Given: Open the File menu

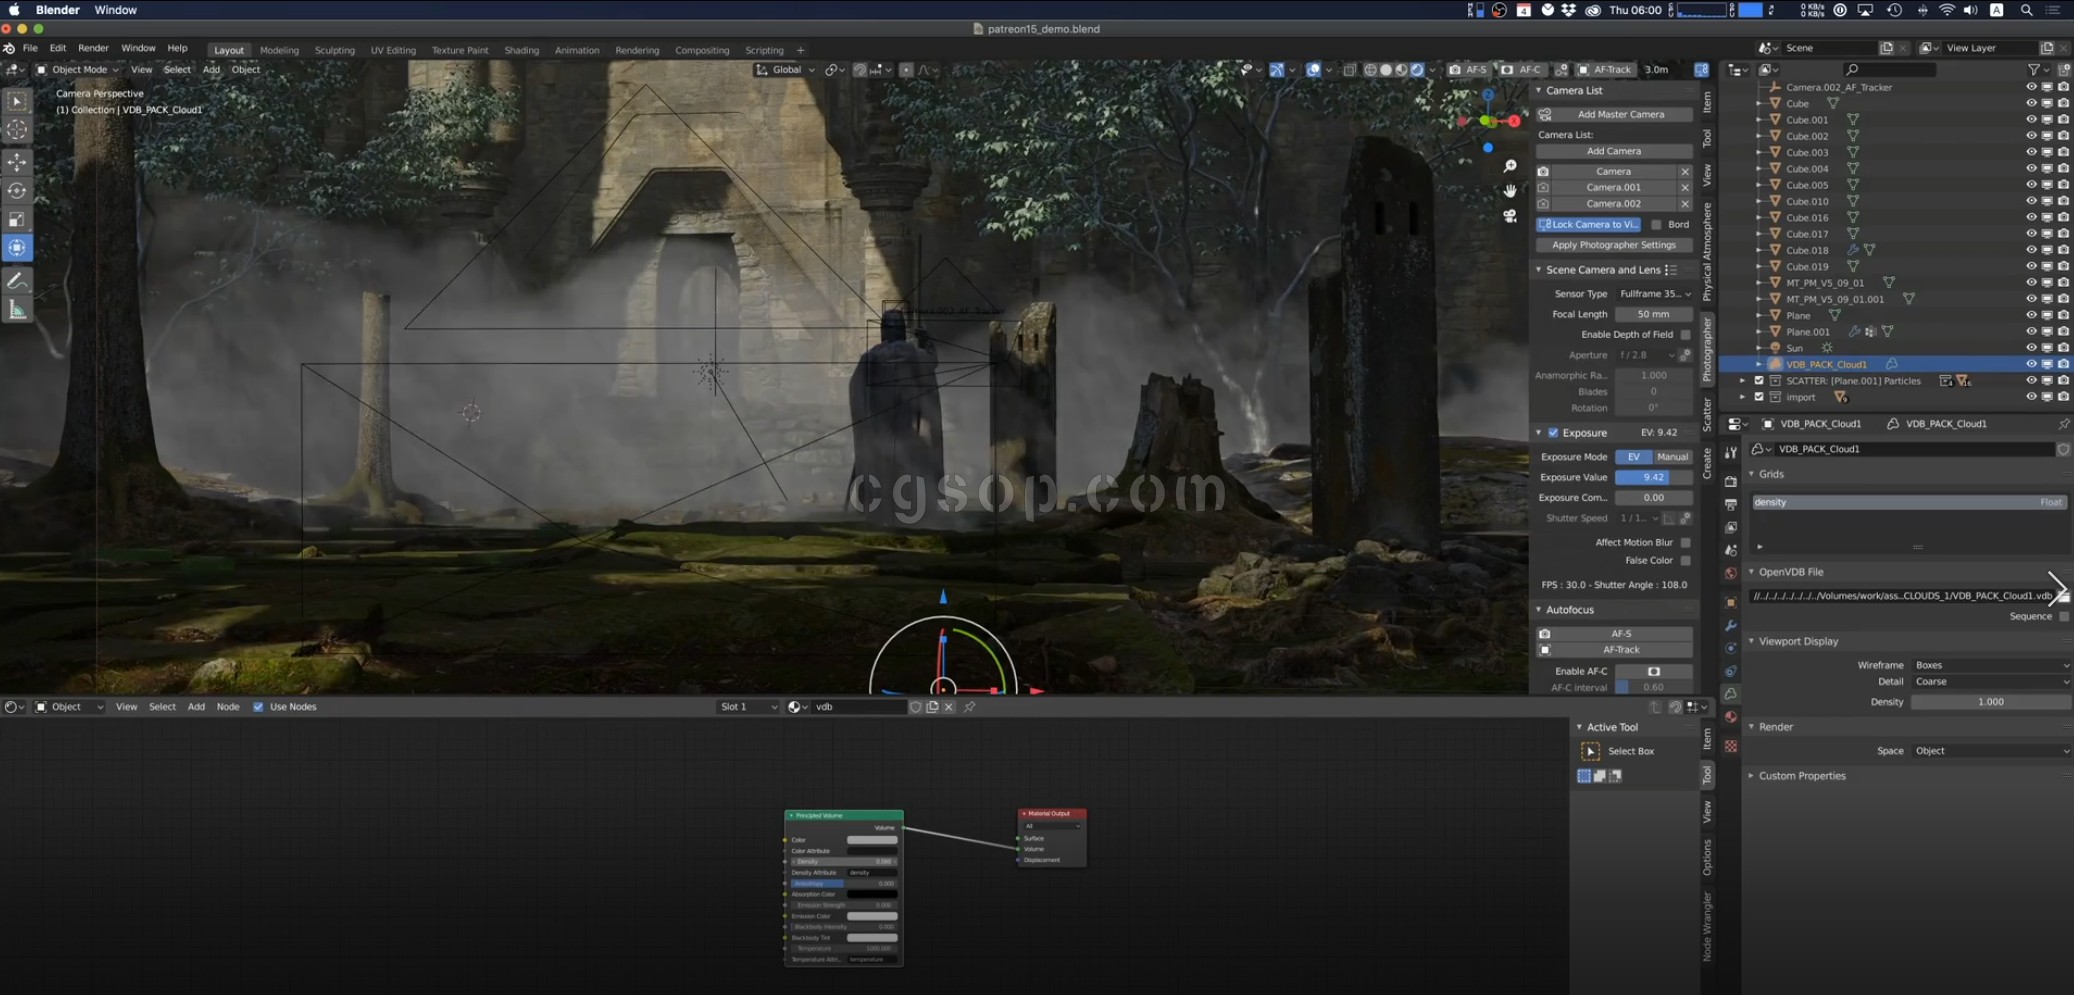Looking at the screenshot, I should click(x=30, y=48).
